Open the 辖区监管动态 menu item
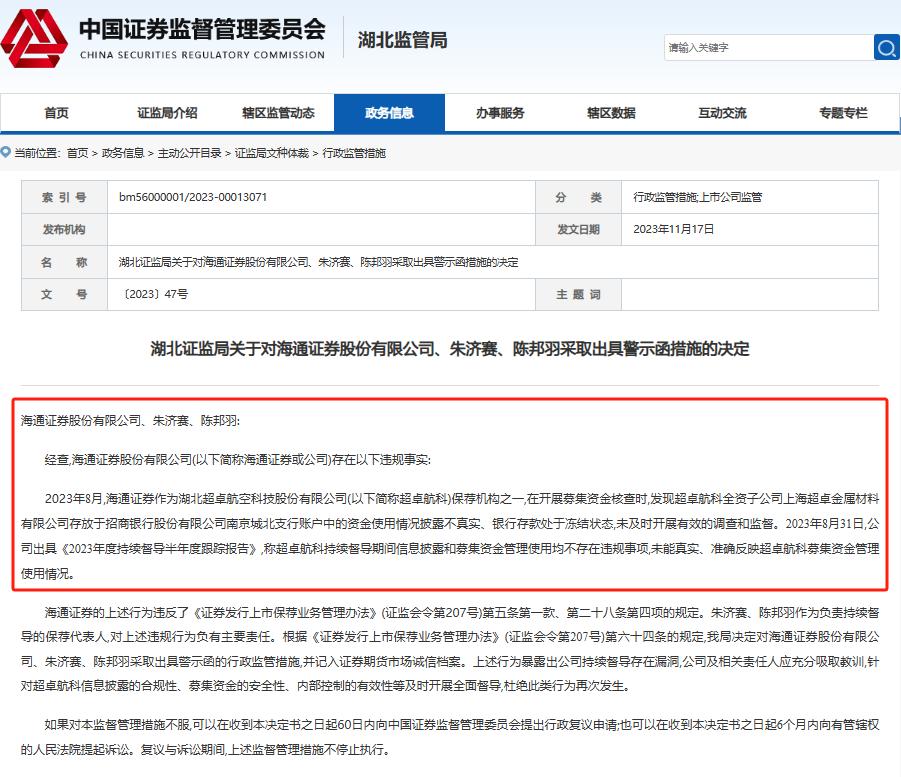 pos(277,113)
